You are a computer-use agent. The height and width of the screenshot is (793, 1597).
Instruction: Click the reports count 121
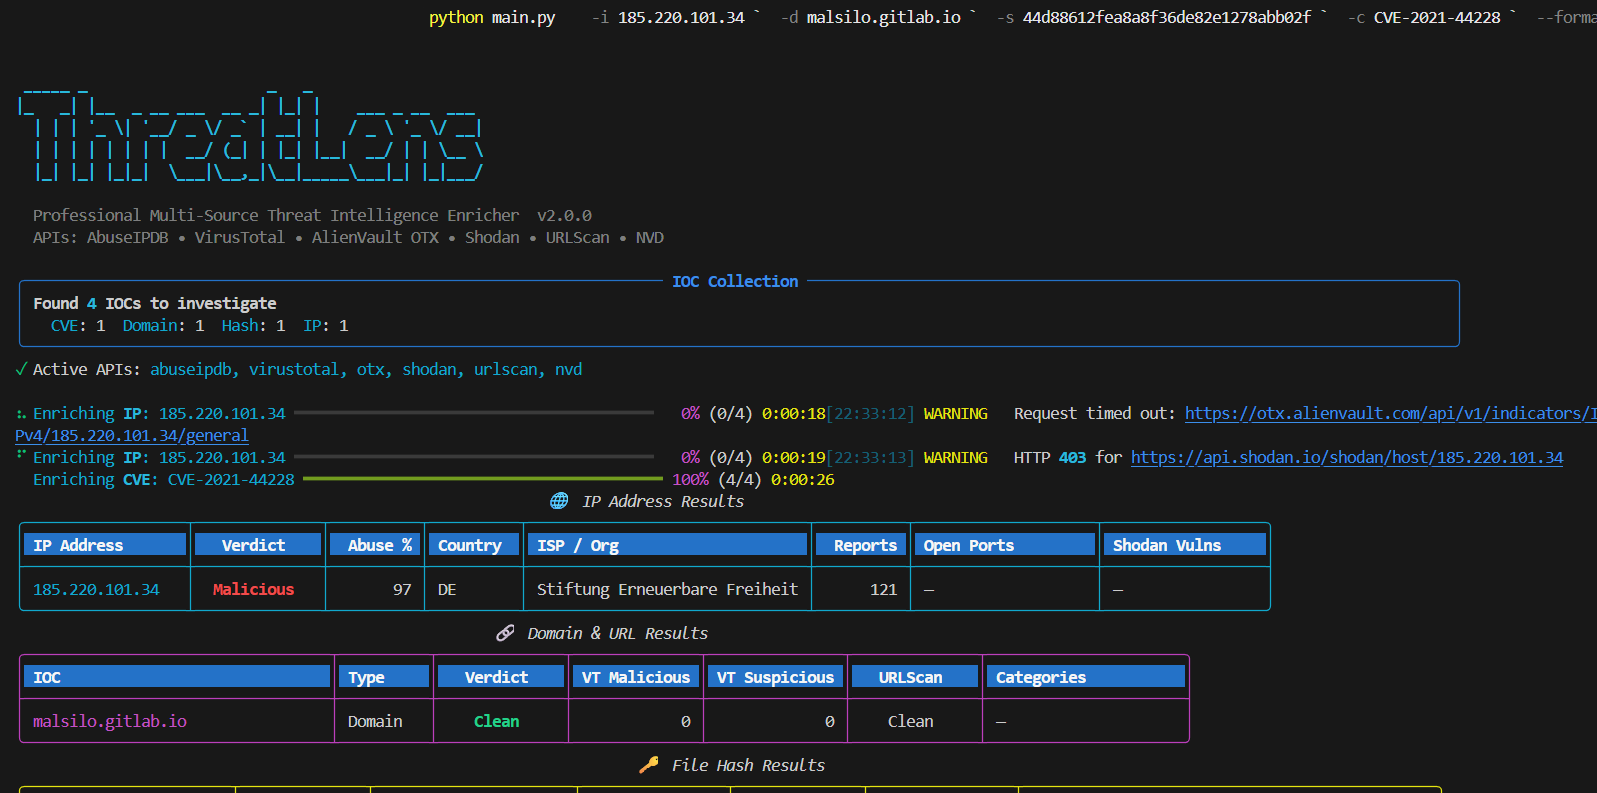coord(883,589)
